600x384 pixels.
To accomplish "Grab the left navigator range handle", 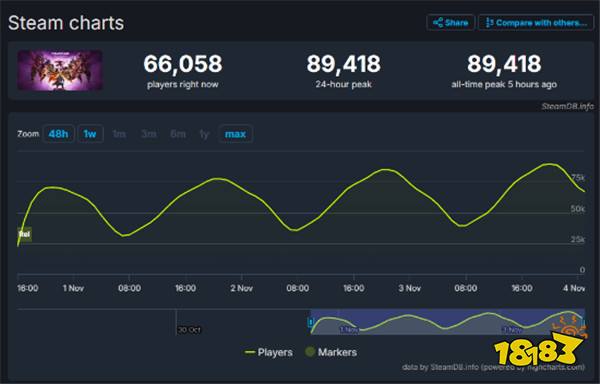I will [311, 322].
